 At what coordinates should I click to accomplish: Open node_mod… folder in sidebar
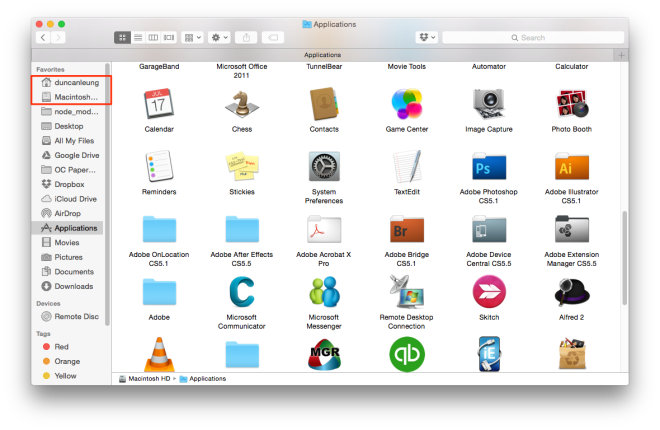tap(69, 111)
